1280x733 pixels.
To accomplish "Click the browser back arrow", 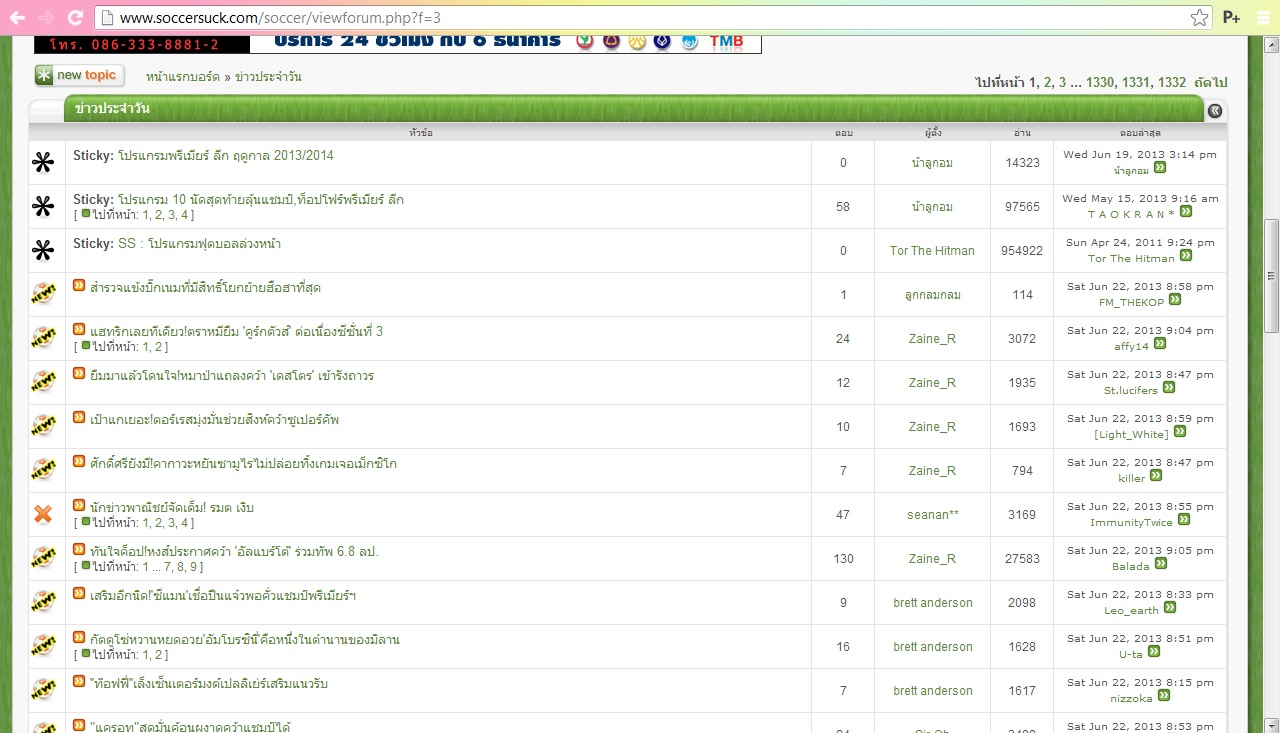I will coord(17,17).
